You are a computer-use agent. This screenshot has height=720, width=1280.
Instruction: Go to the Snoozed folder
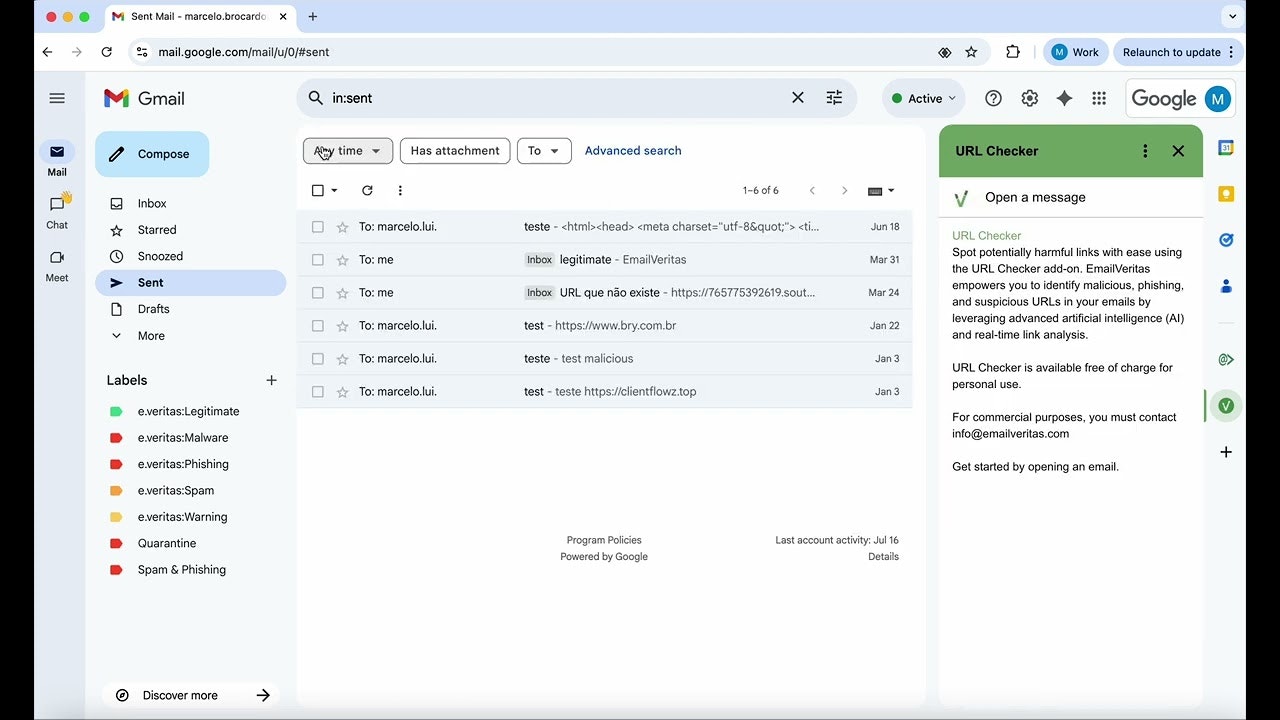[x=160, y=256]
